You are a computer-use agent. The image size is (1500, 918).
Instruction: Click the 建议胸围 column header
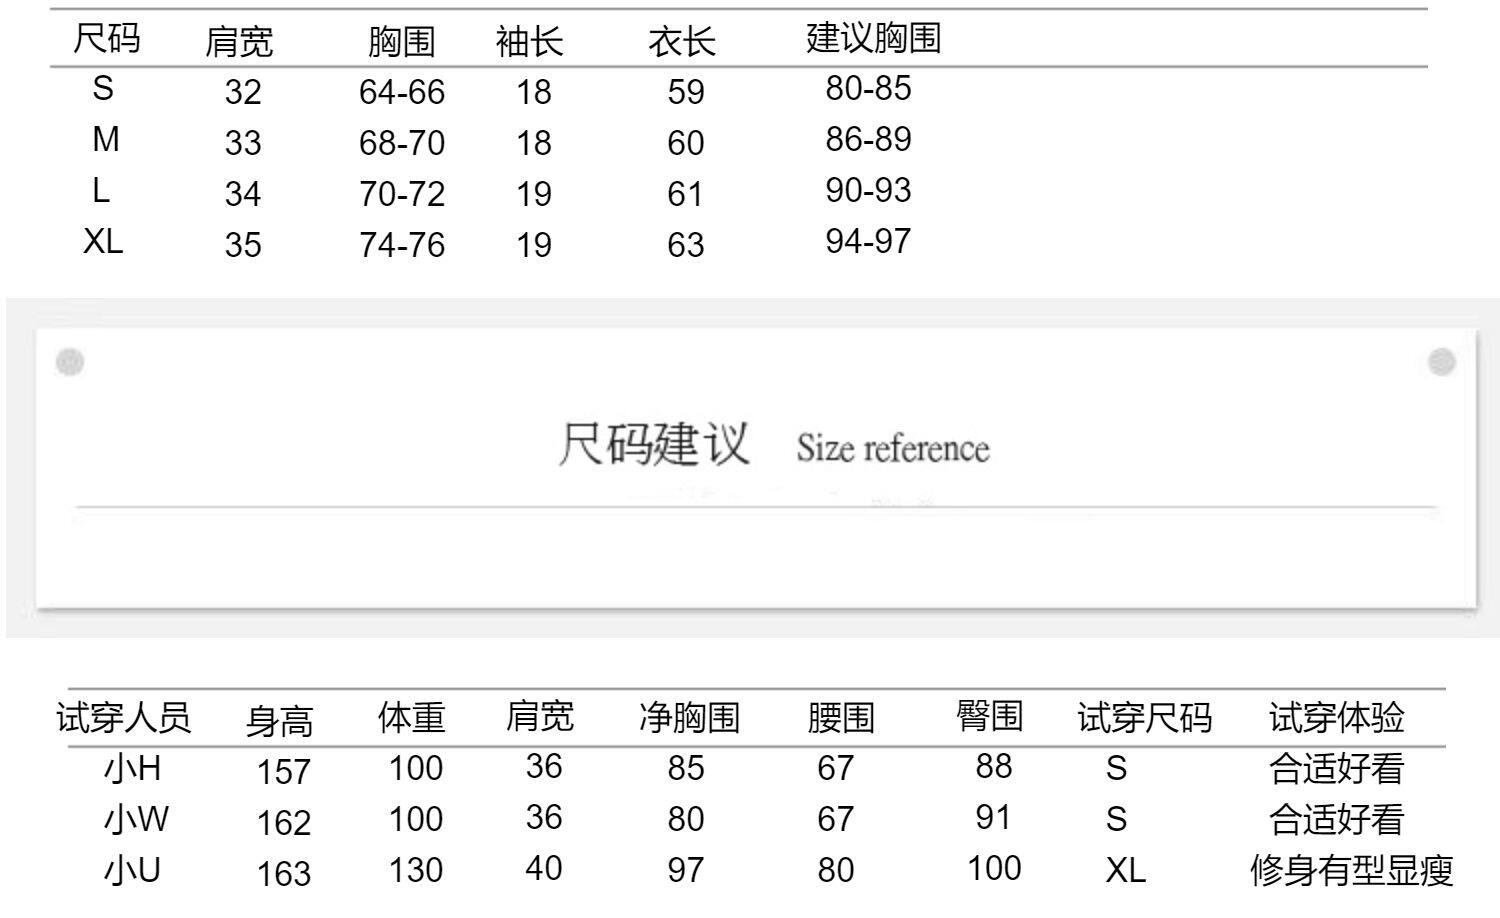(x=873, y=38)
